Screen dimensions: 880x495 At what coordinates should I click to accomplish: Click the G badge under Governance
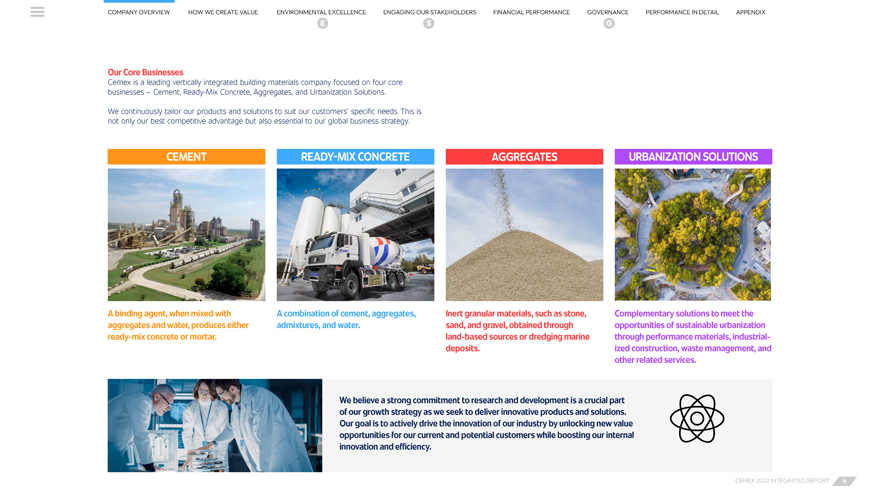609,23
